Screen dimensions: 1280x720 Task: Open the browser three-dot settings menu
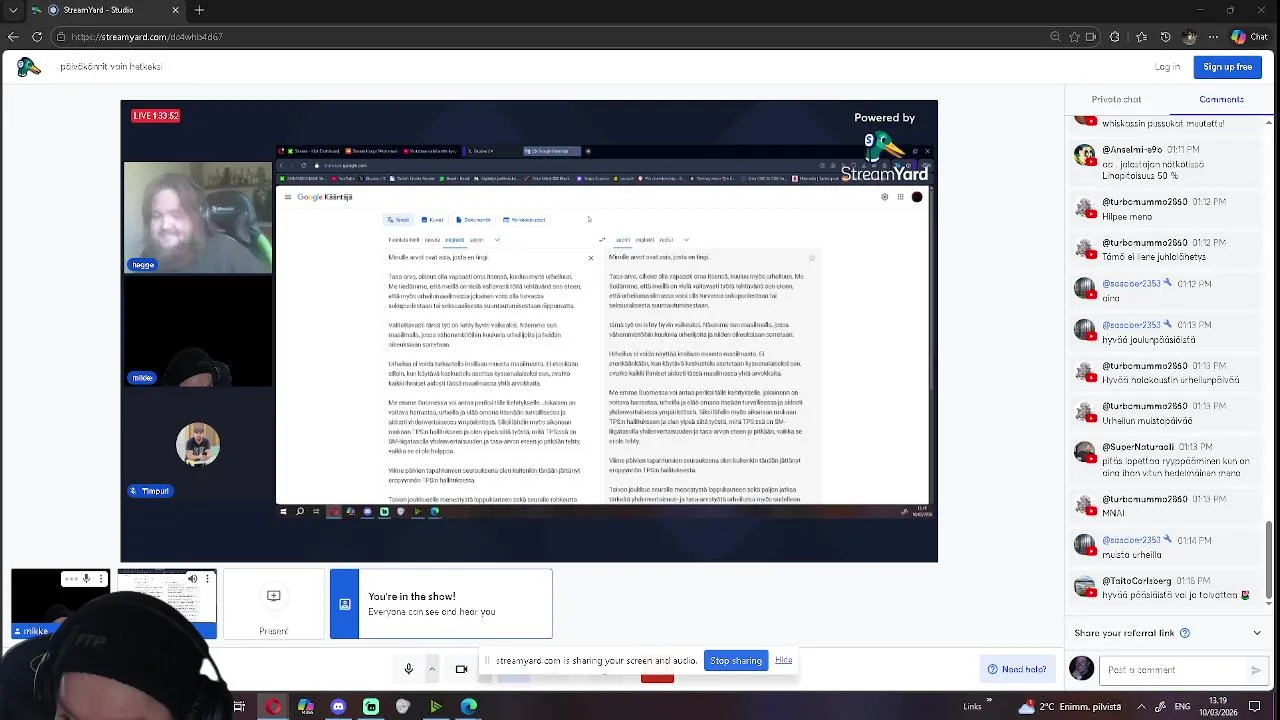[x=1214, y=37]
